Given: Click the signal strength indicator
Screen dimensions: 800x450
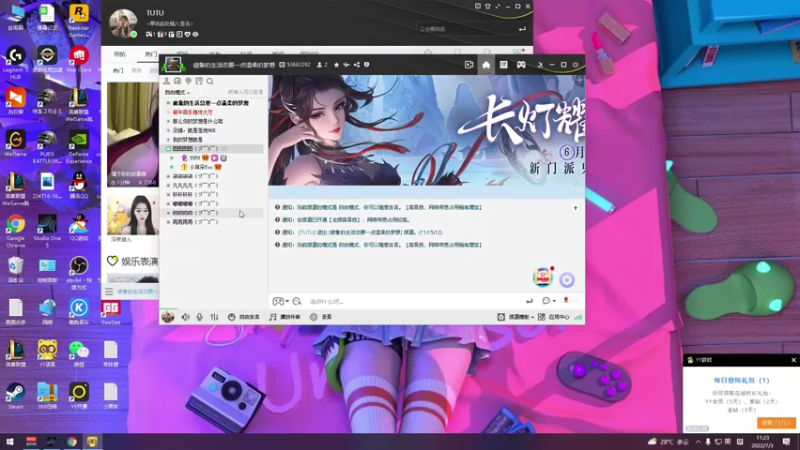Looking at the screenshot, I should 578,317.
